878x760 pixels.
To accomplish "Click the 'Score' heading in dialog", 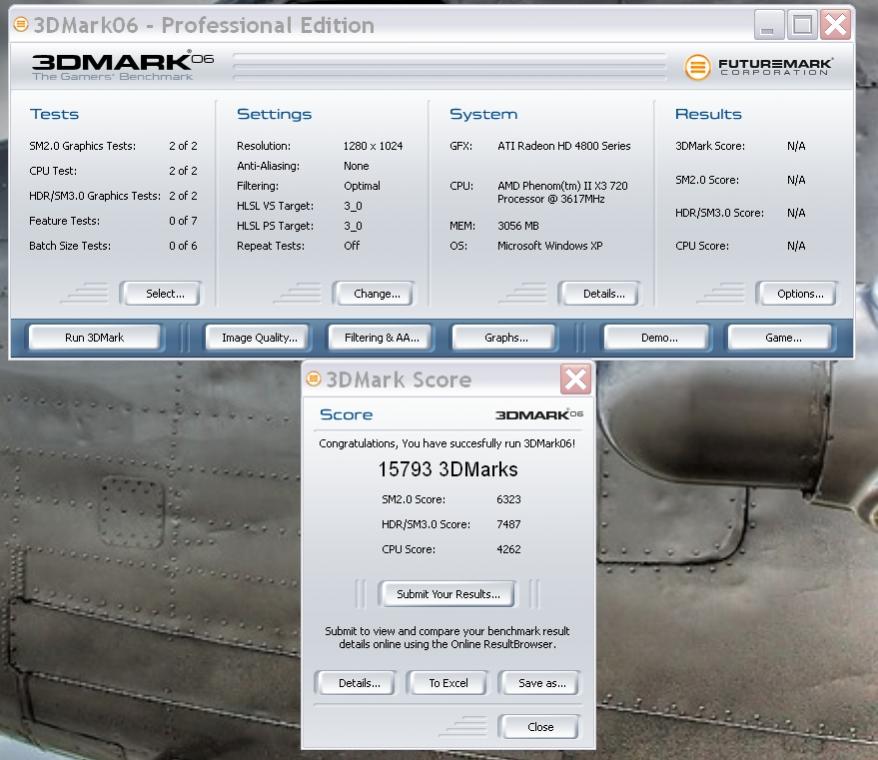I will (346, 414).
